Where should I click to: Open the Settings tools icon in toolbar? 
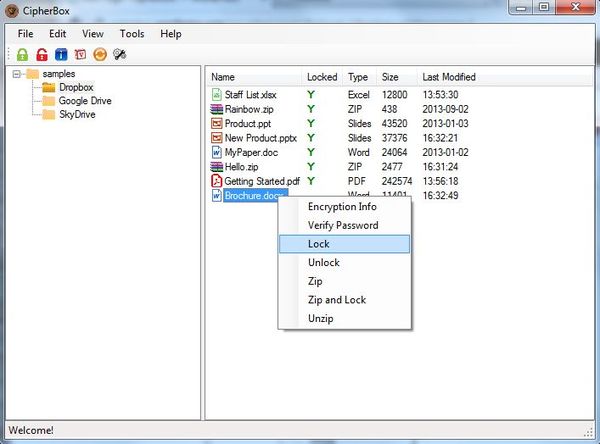tap(119, 54)
